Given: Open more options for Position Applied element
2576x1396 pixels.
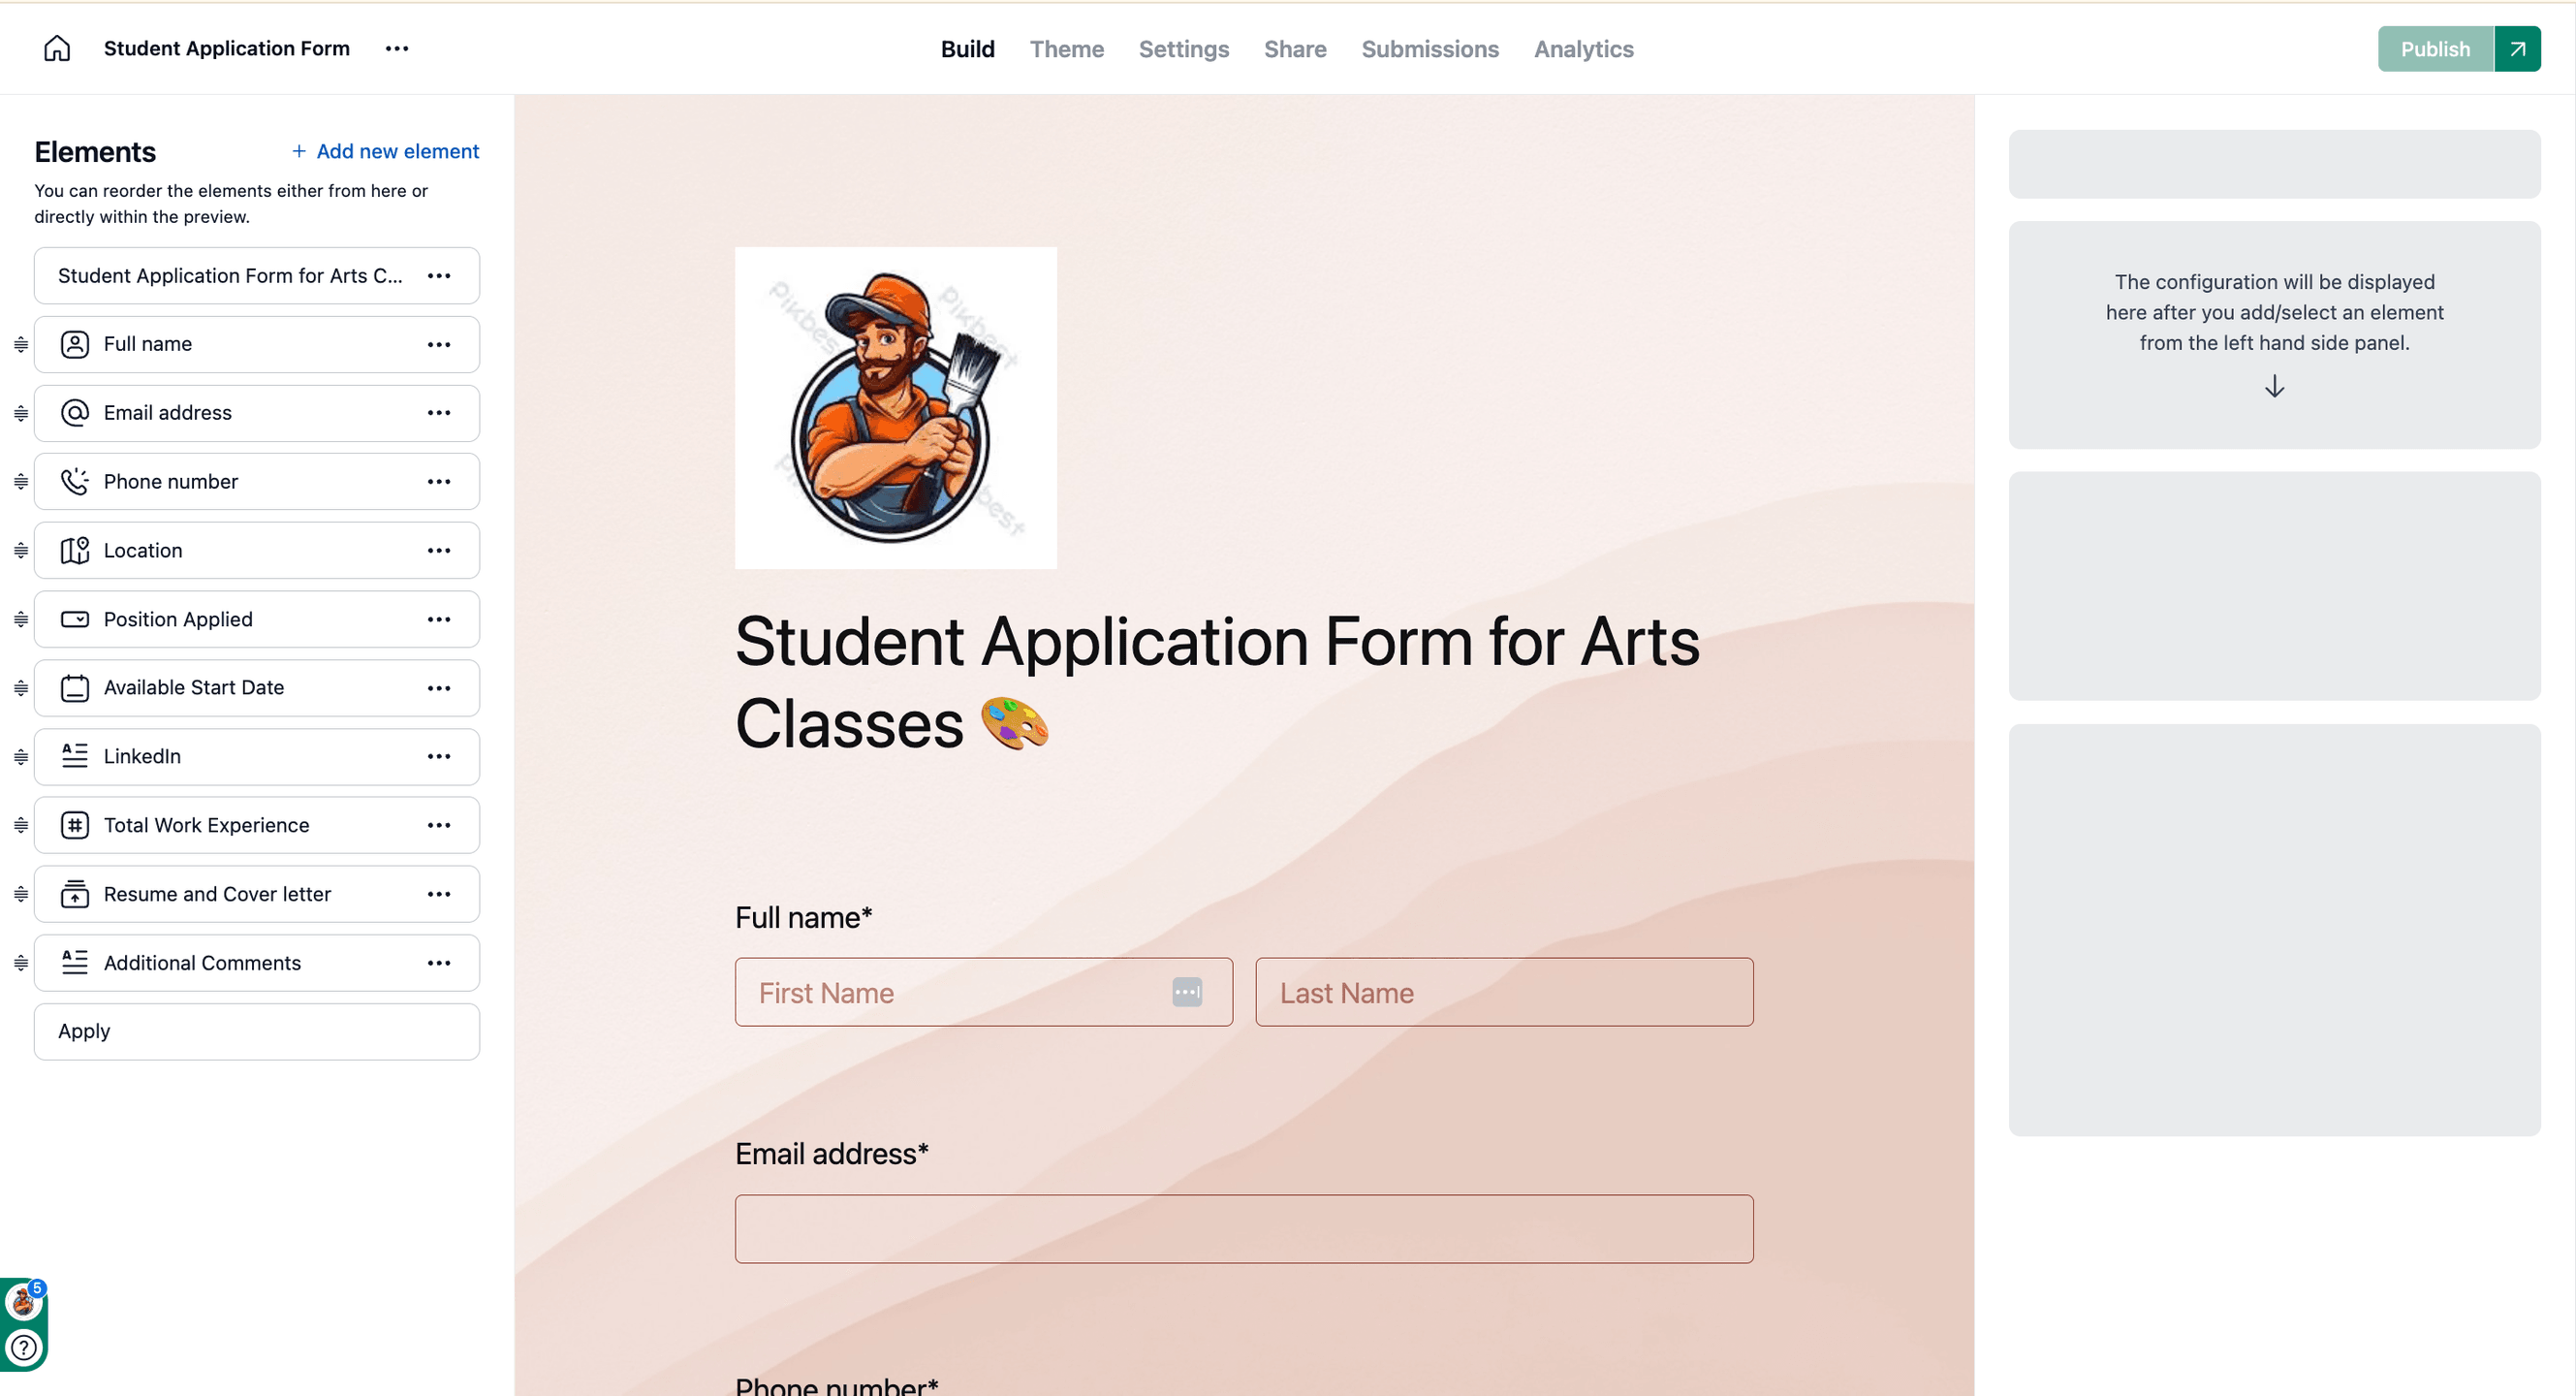Looking at the screenshot, I should (x=439, y=619).
